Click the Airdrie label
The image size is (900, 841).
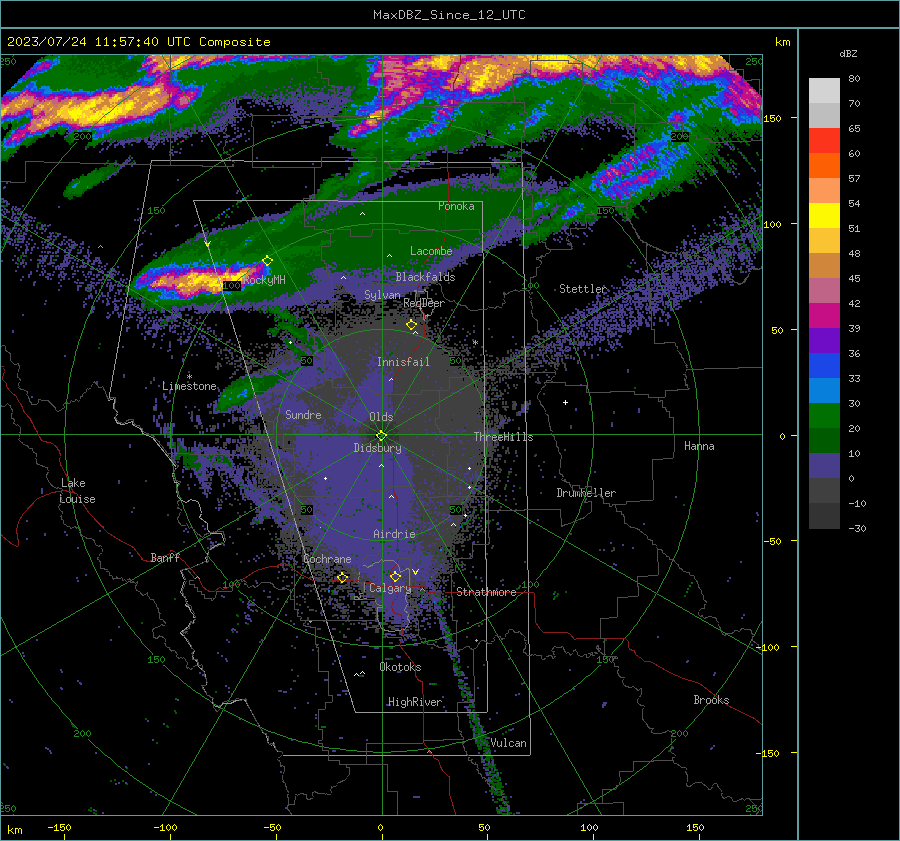[x=394, y=534]
